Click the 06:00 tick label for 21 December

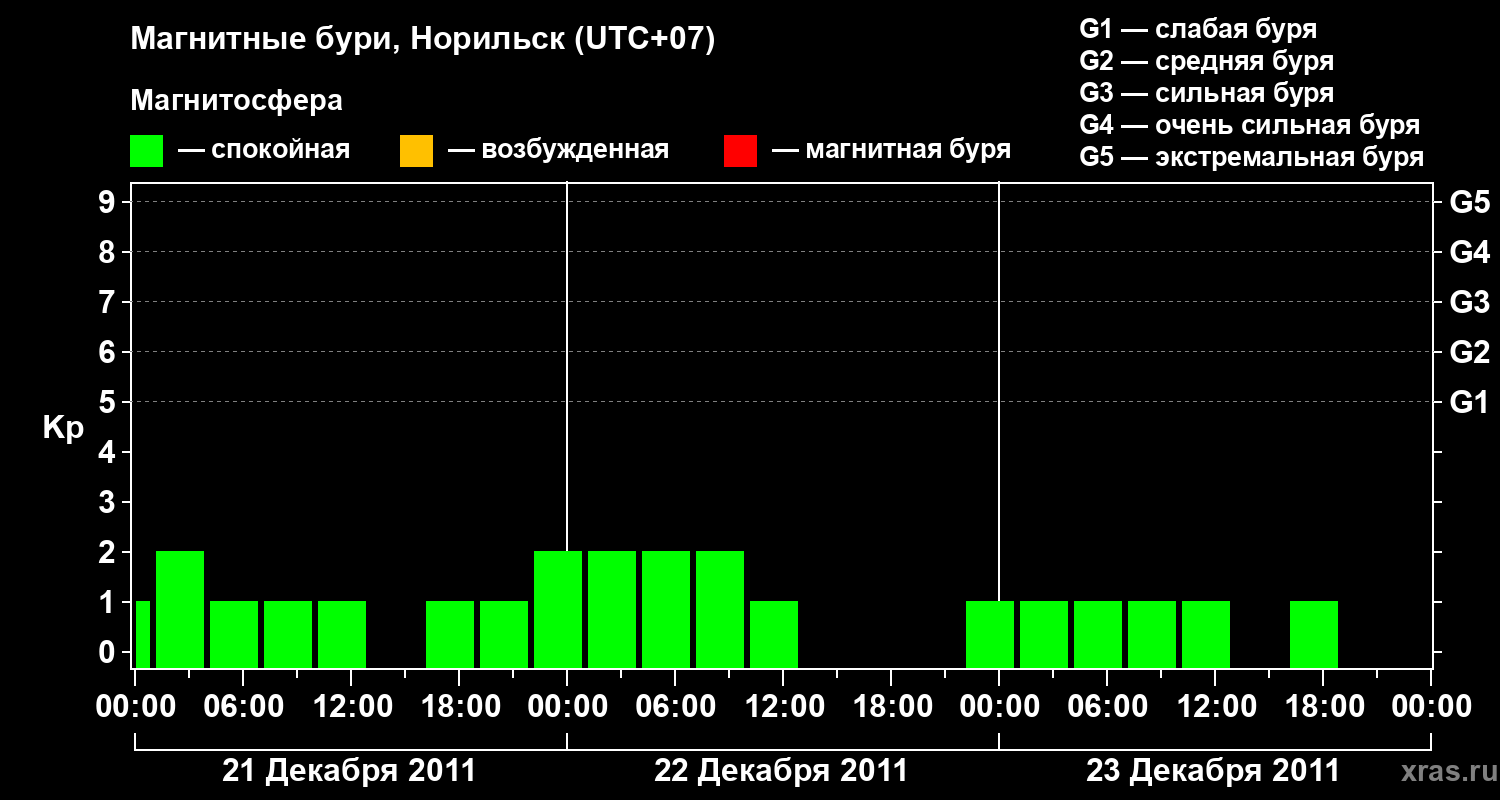243,706
